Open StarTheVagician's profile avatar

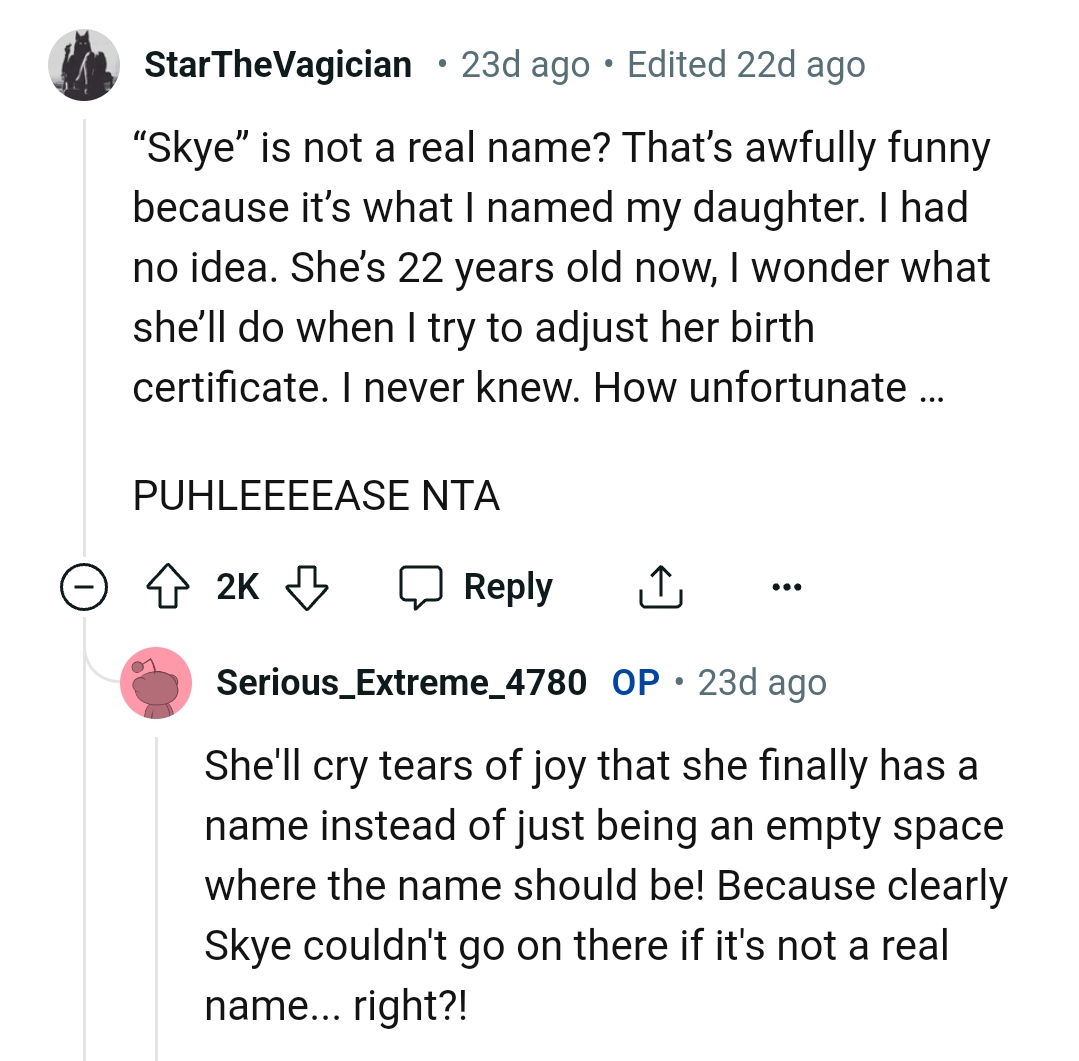click(x=84, y=64)
